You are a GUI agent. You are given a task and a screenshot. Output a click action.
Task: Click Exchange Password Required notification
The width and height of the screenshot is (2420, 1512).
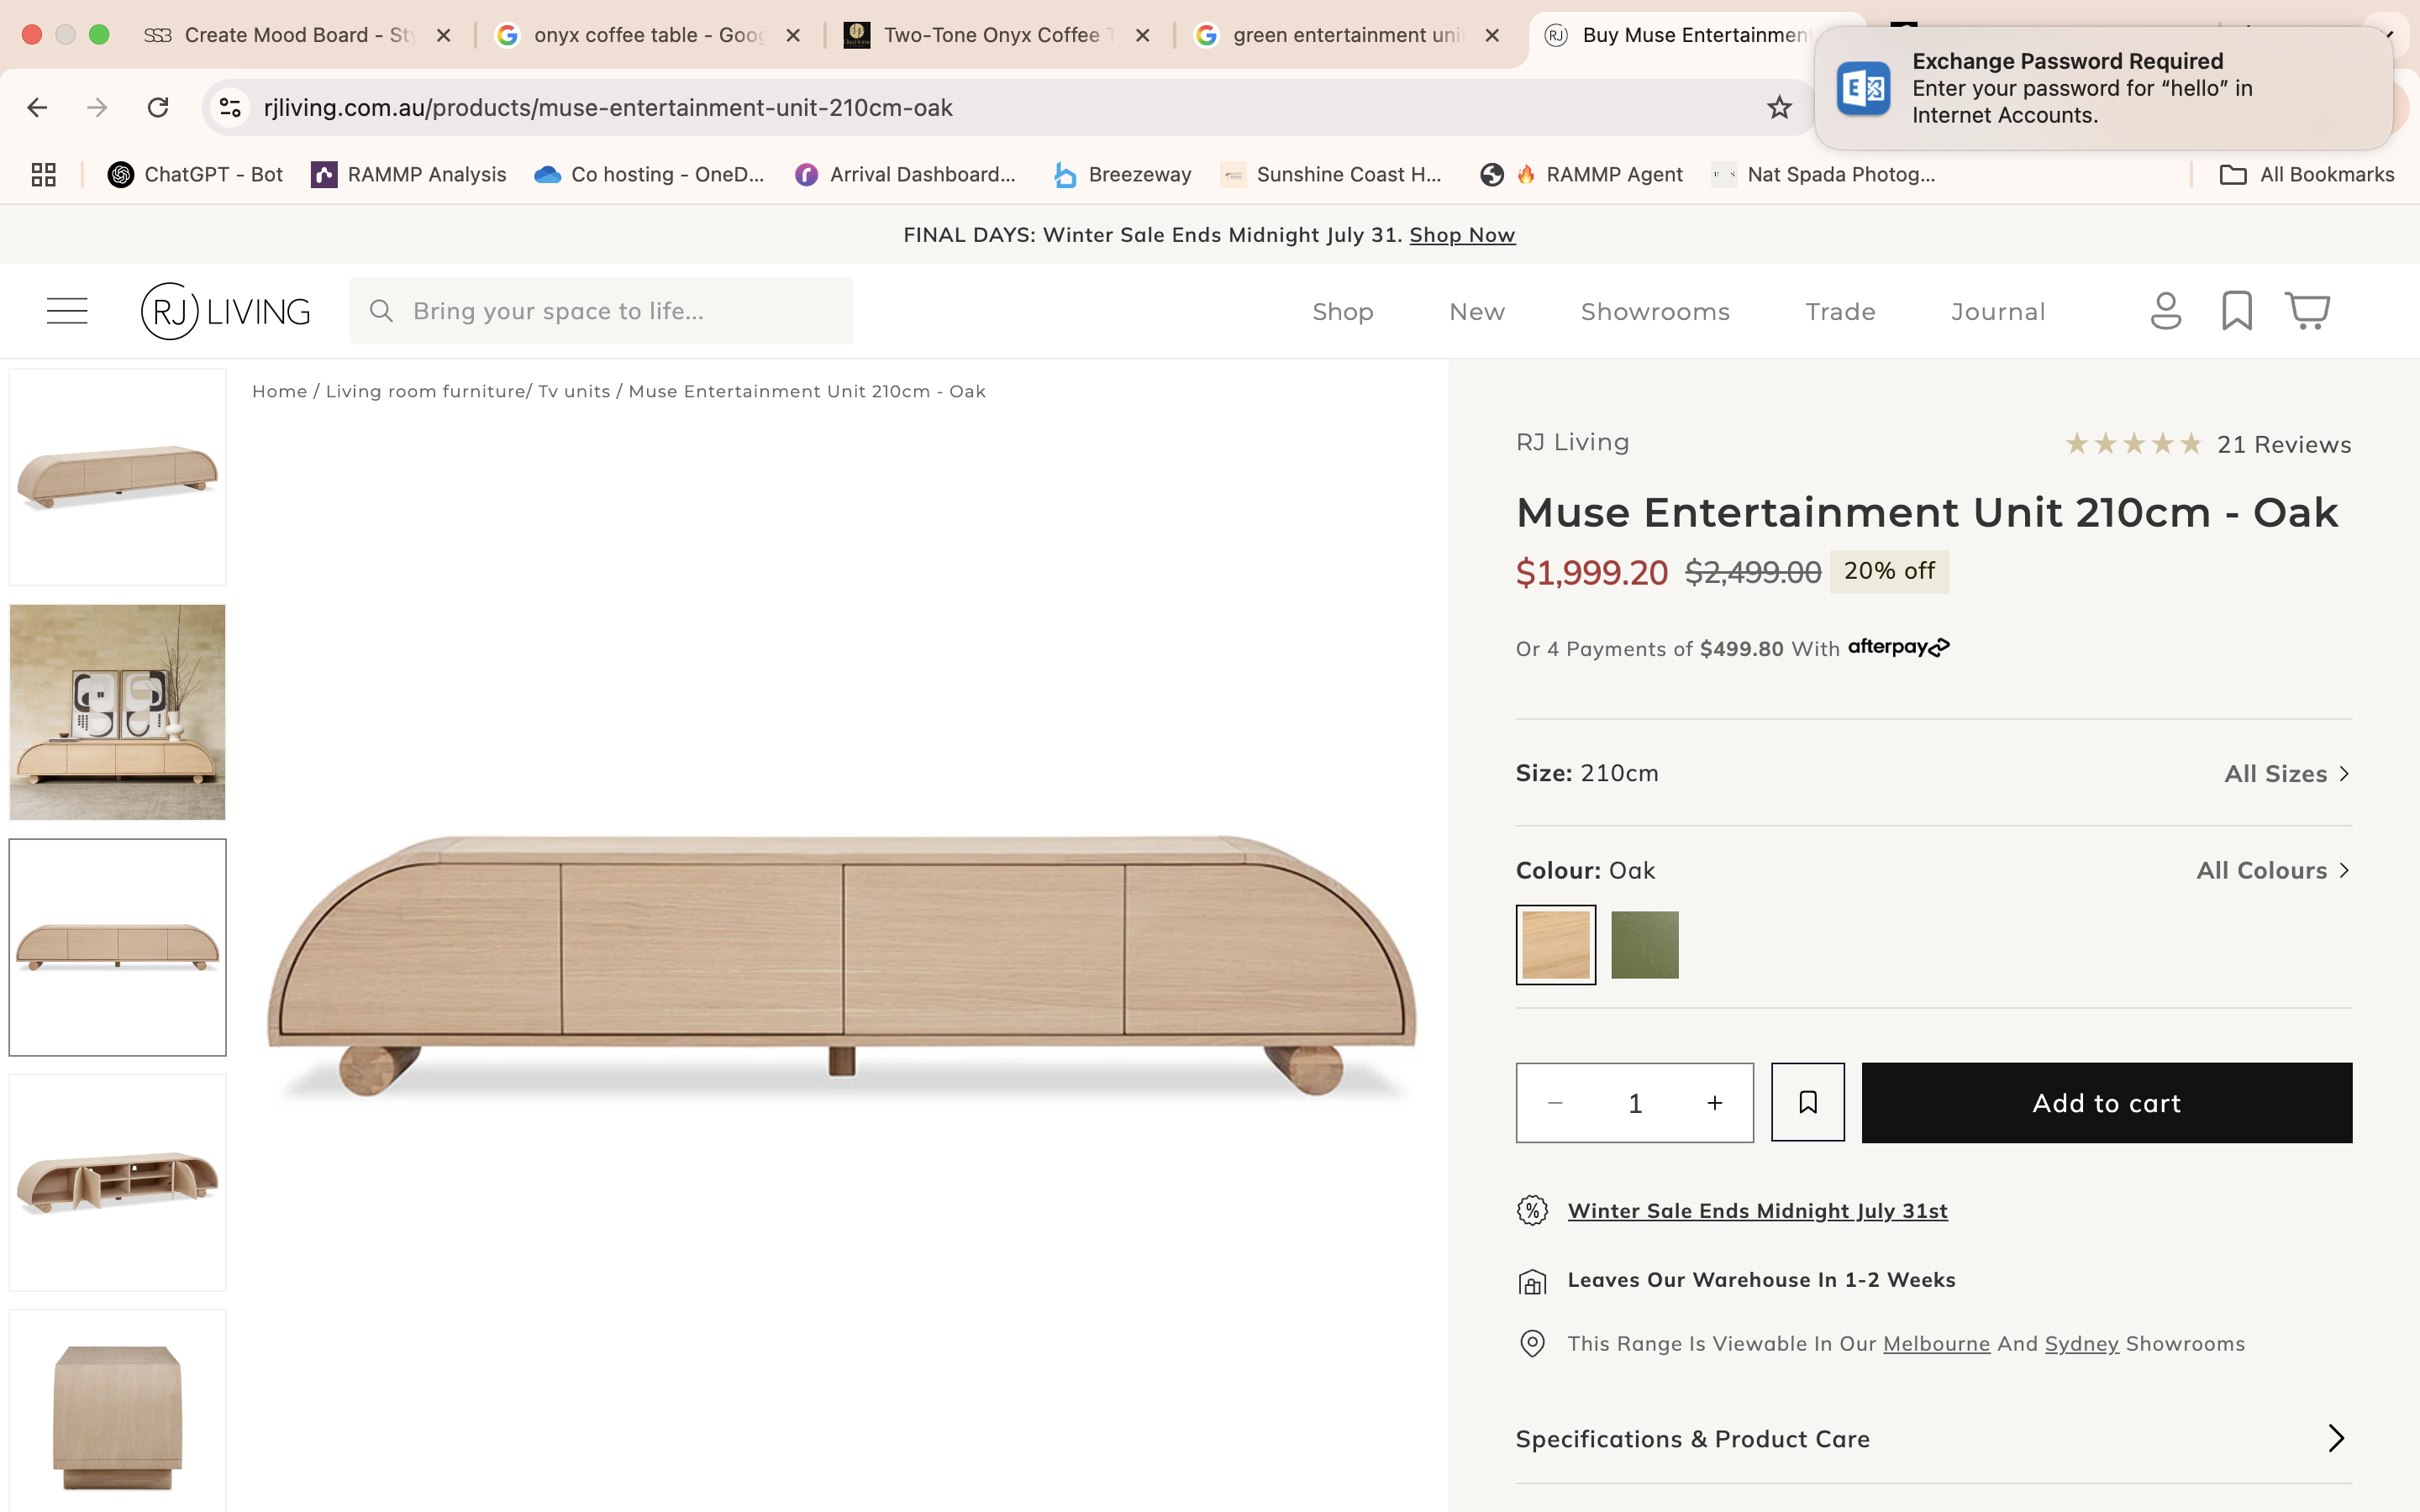(x=2103, y=88)
